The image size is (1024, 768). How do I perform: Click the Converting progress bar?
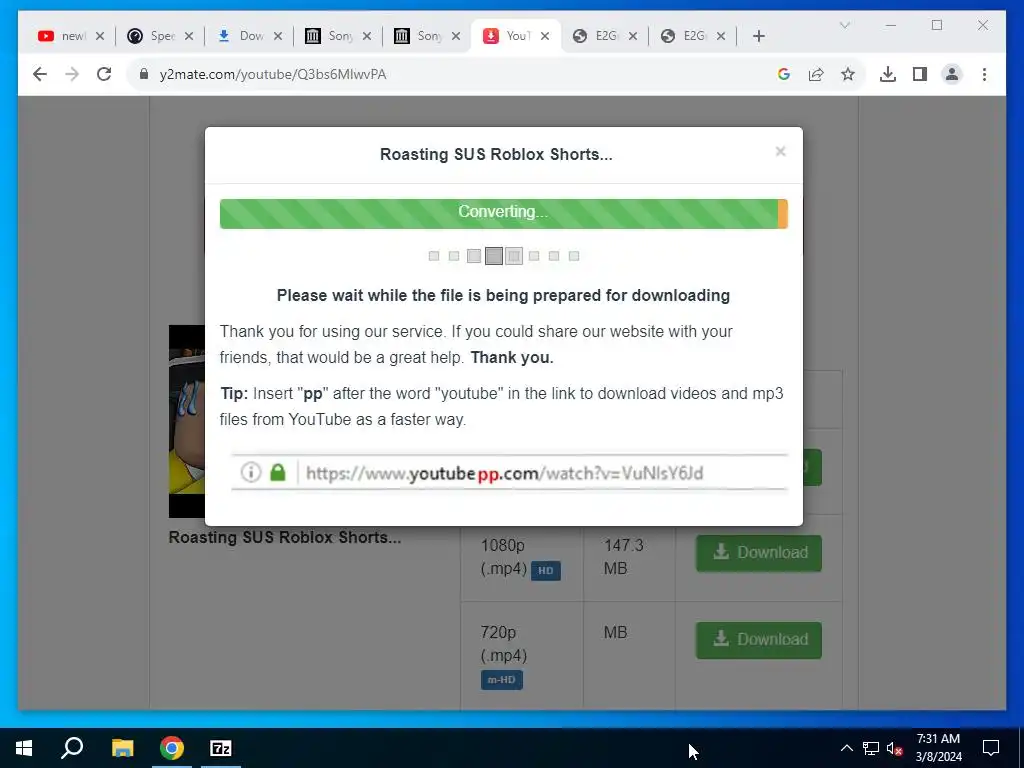504,214
